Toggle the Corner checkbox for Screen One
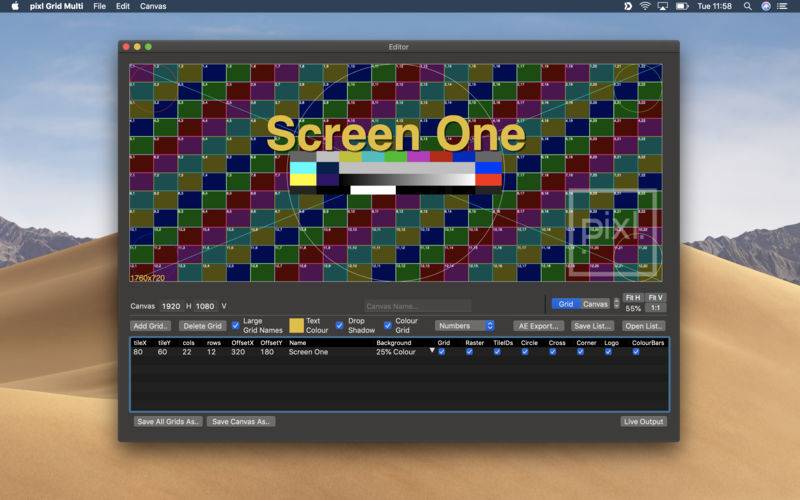 coord(581,352)
